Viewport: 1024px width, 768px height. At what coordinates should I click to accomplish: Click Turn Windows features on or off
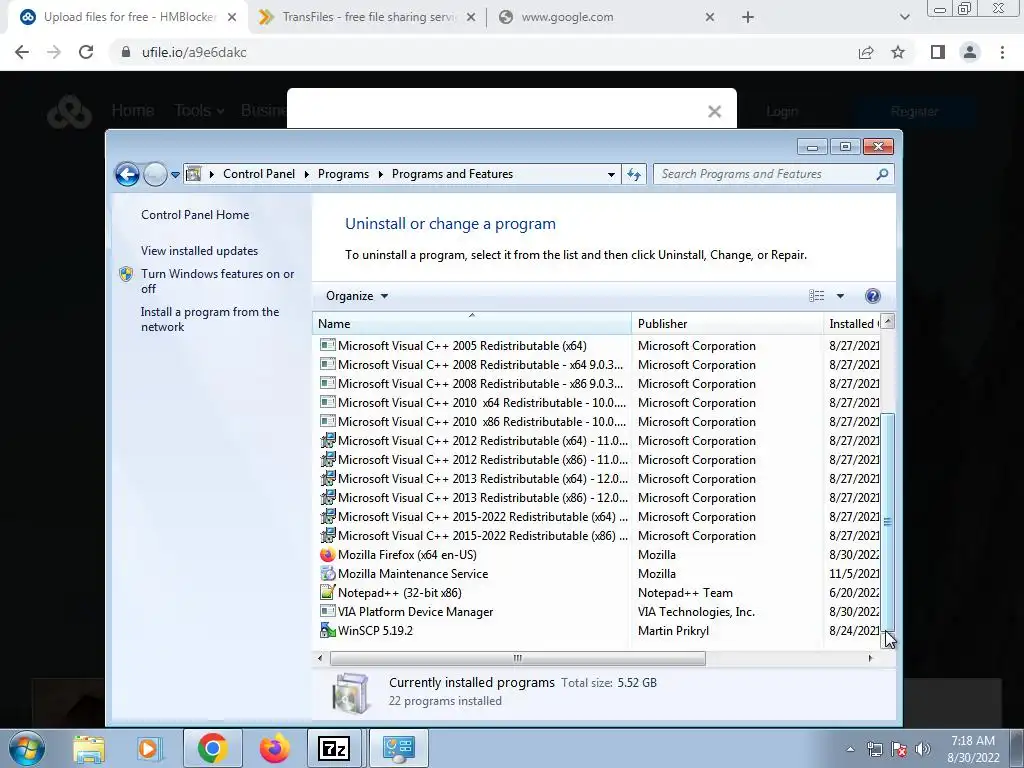tap(217, 281)
